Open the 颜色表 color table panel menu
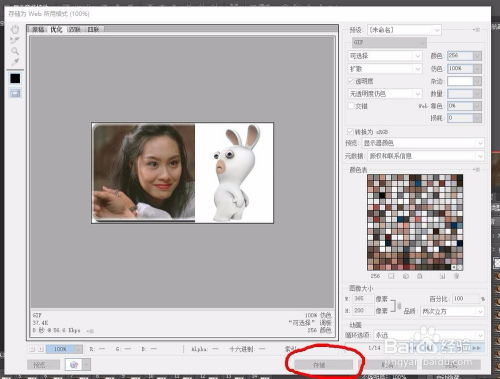 click(477, 170)
